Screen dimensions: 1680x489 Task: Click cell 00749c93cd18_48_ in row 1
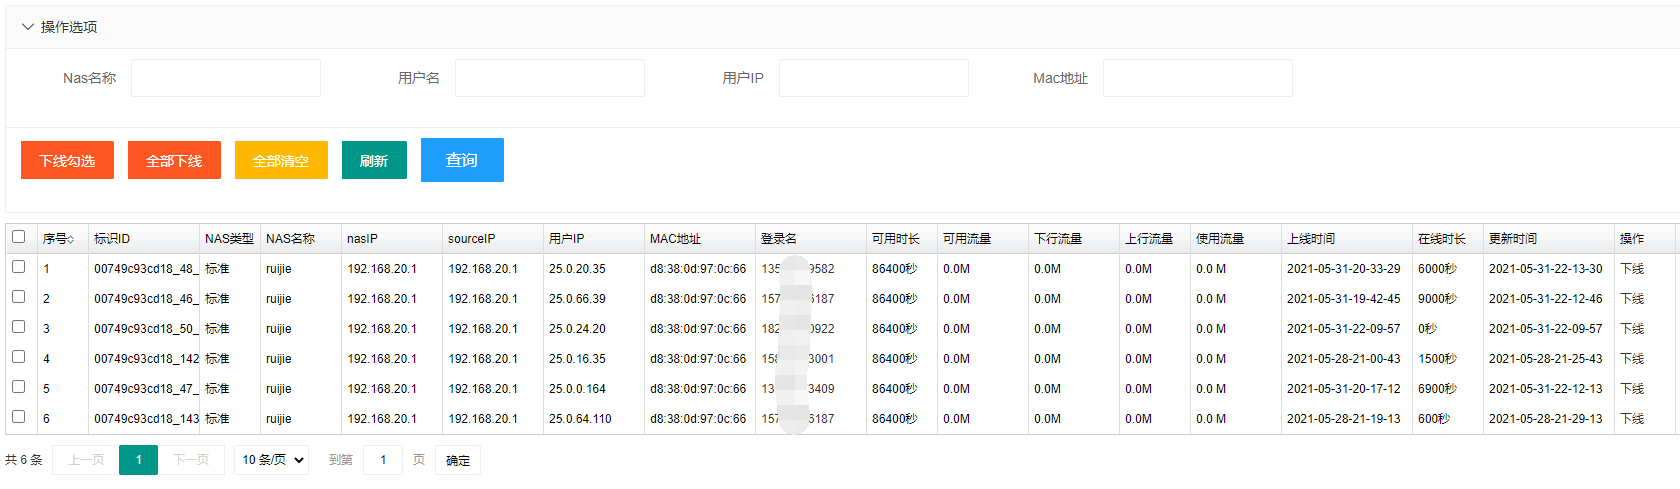coord(146,269)
